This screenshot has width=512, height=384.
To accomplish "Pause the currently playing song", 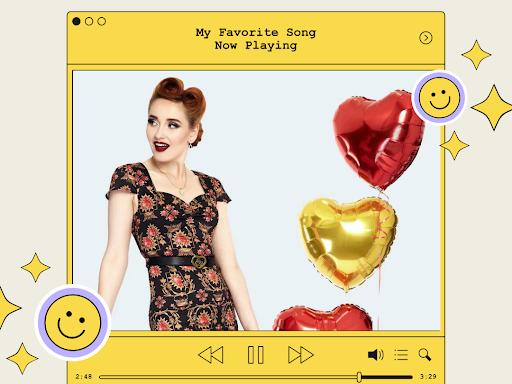I will click(256, 355).
